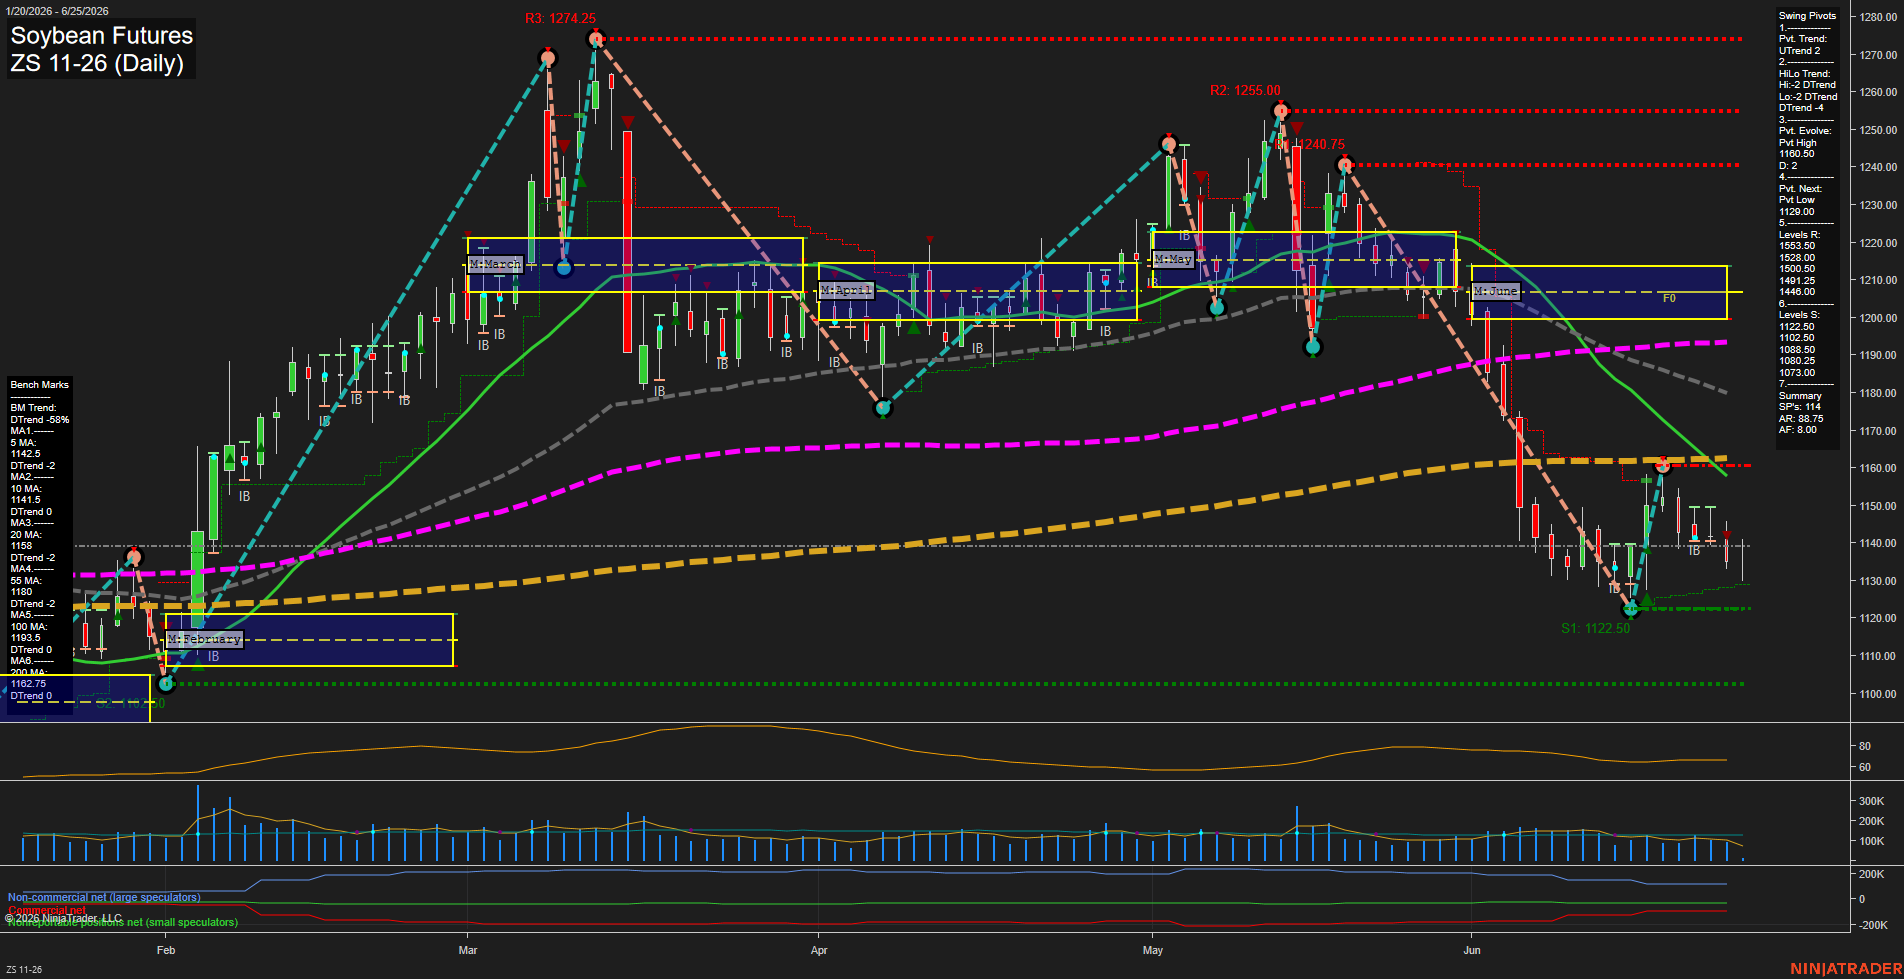Click the latest swing high marker near 1160
This screenshot has width=1904, height=979.
pyautogui.click(x=1662, y=465)
